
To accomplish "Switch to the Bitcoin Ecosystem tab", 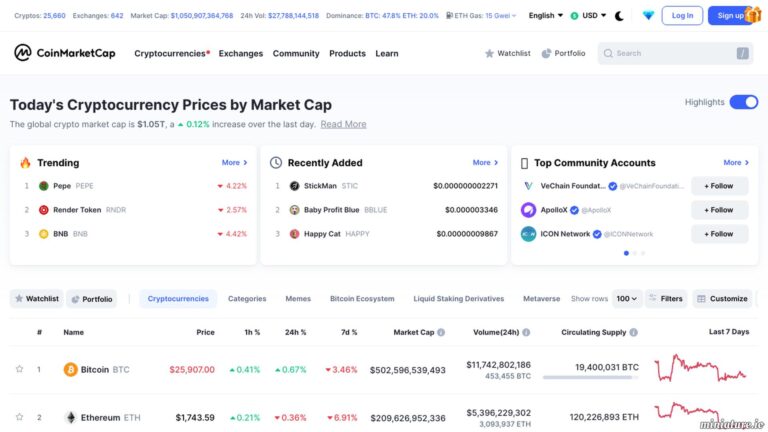I will click(362, 298).
